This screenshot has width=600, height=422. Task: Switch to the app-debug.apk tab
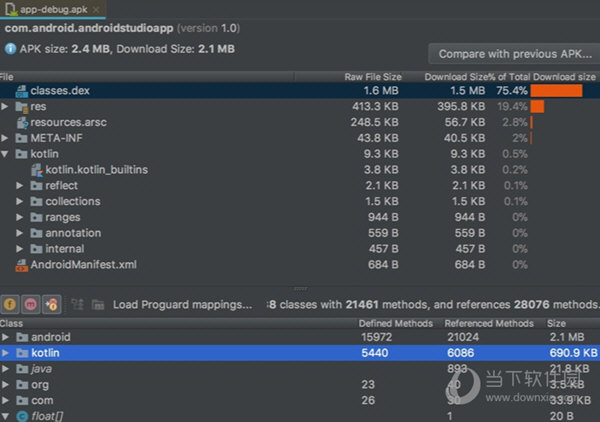point(53,9)
